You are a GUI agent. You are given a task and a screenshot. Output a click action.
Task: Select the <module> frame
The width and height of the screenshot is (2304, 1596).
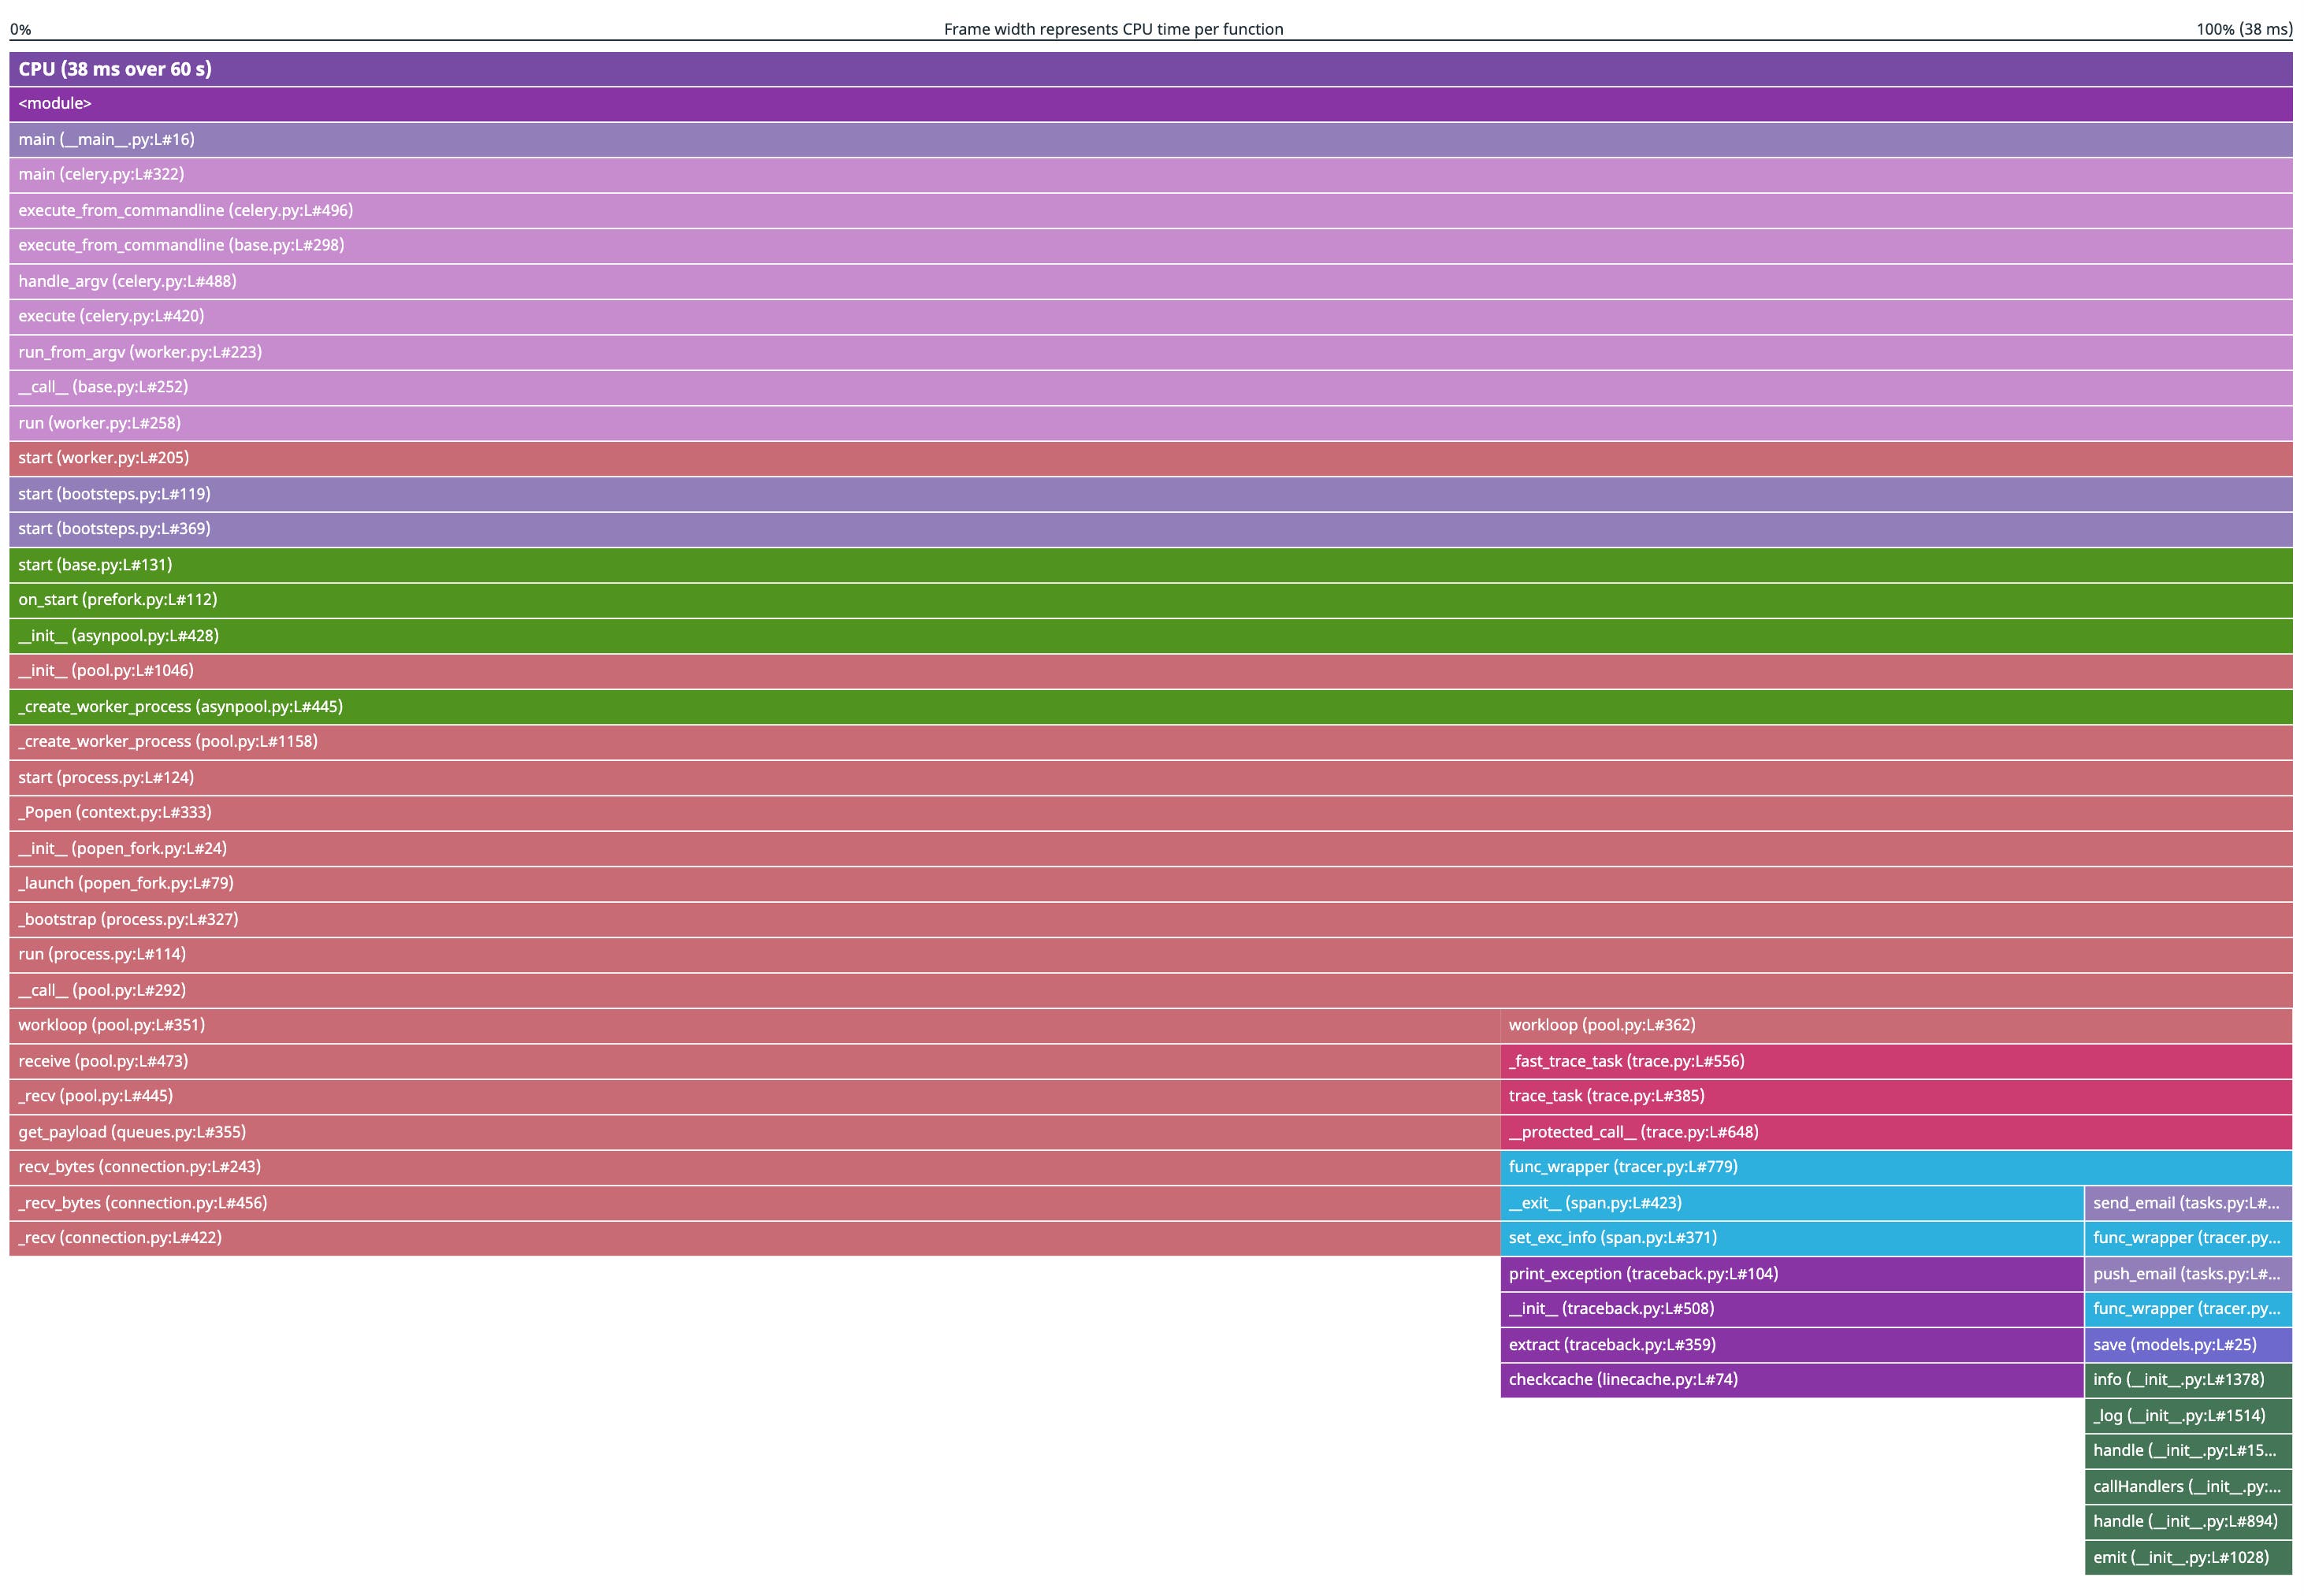(1150, 104)
